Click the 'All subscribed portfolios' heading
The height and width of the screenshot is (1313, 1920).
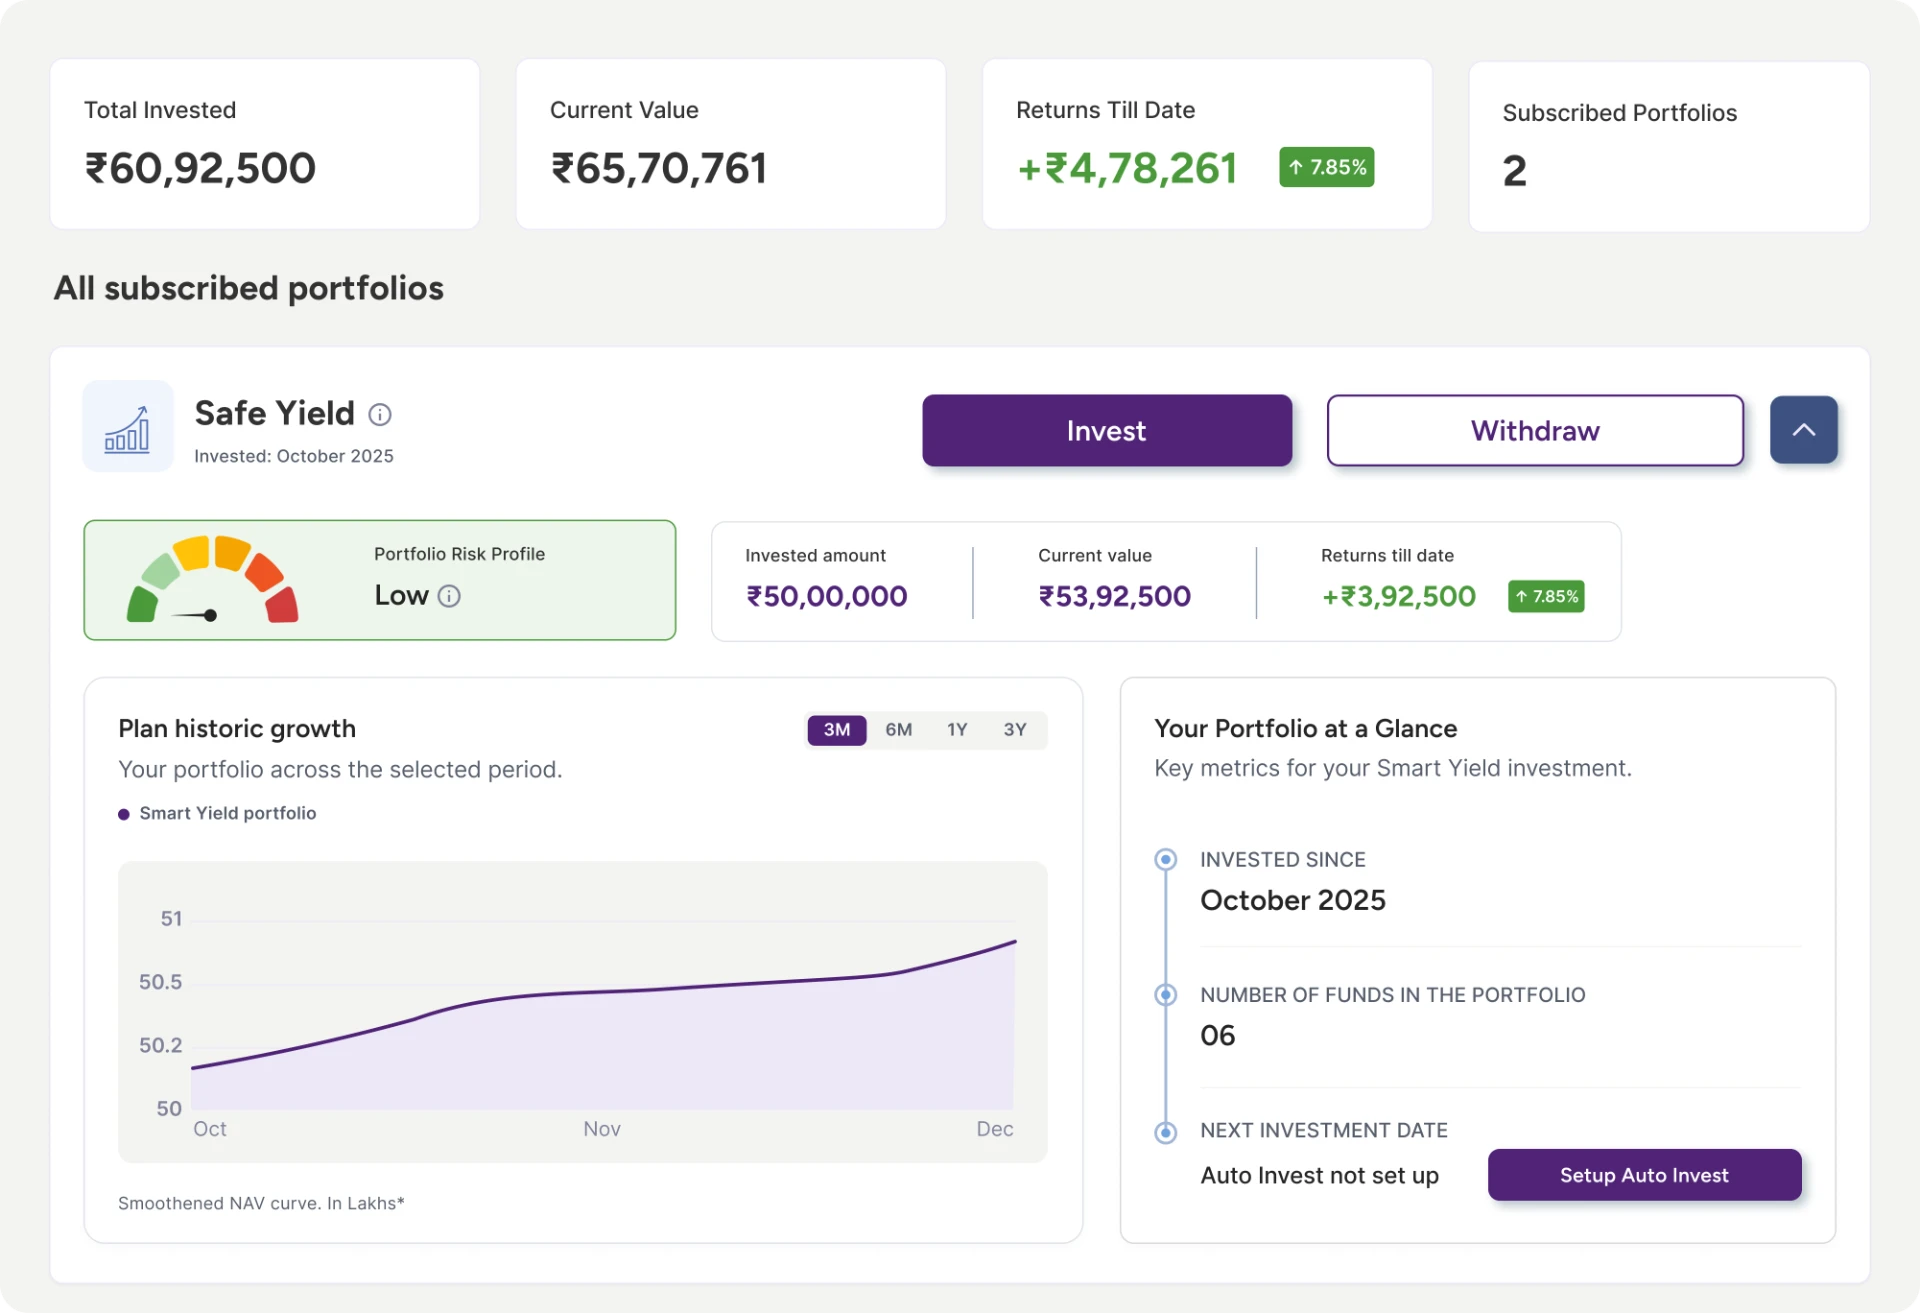[249, 288]
